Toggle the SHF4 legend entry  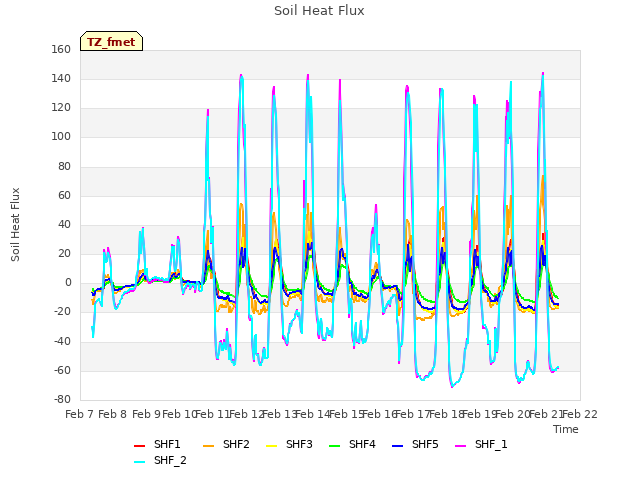352,444
